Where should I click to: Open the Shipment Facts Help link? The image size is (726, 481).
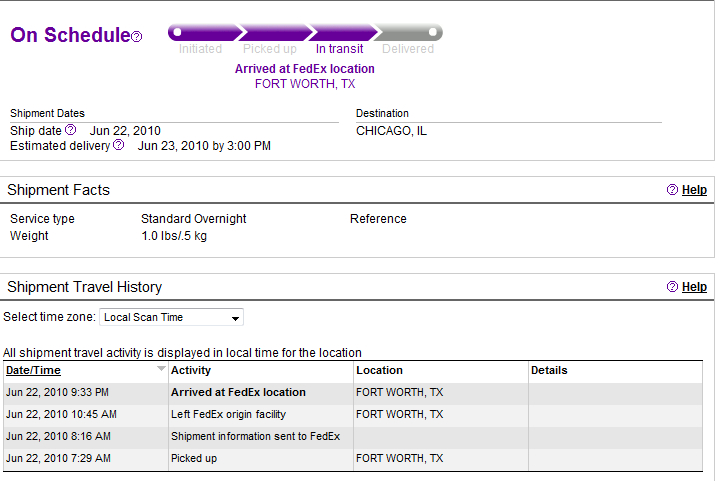[x=694, y=190]
